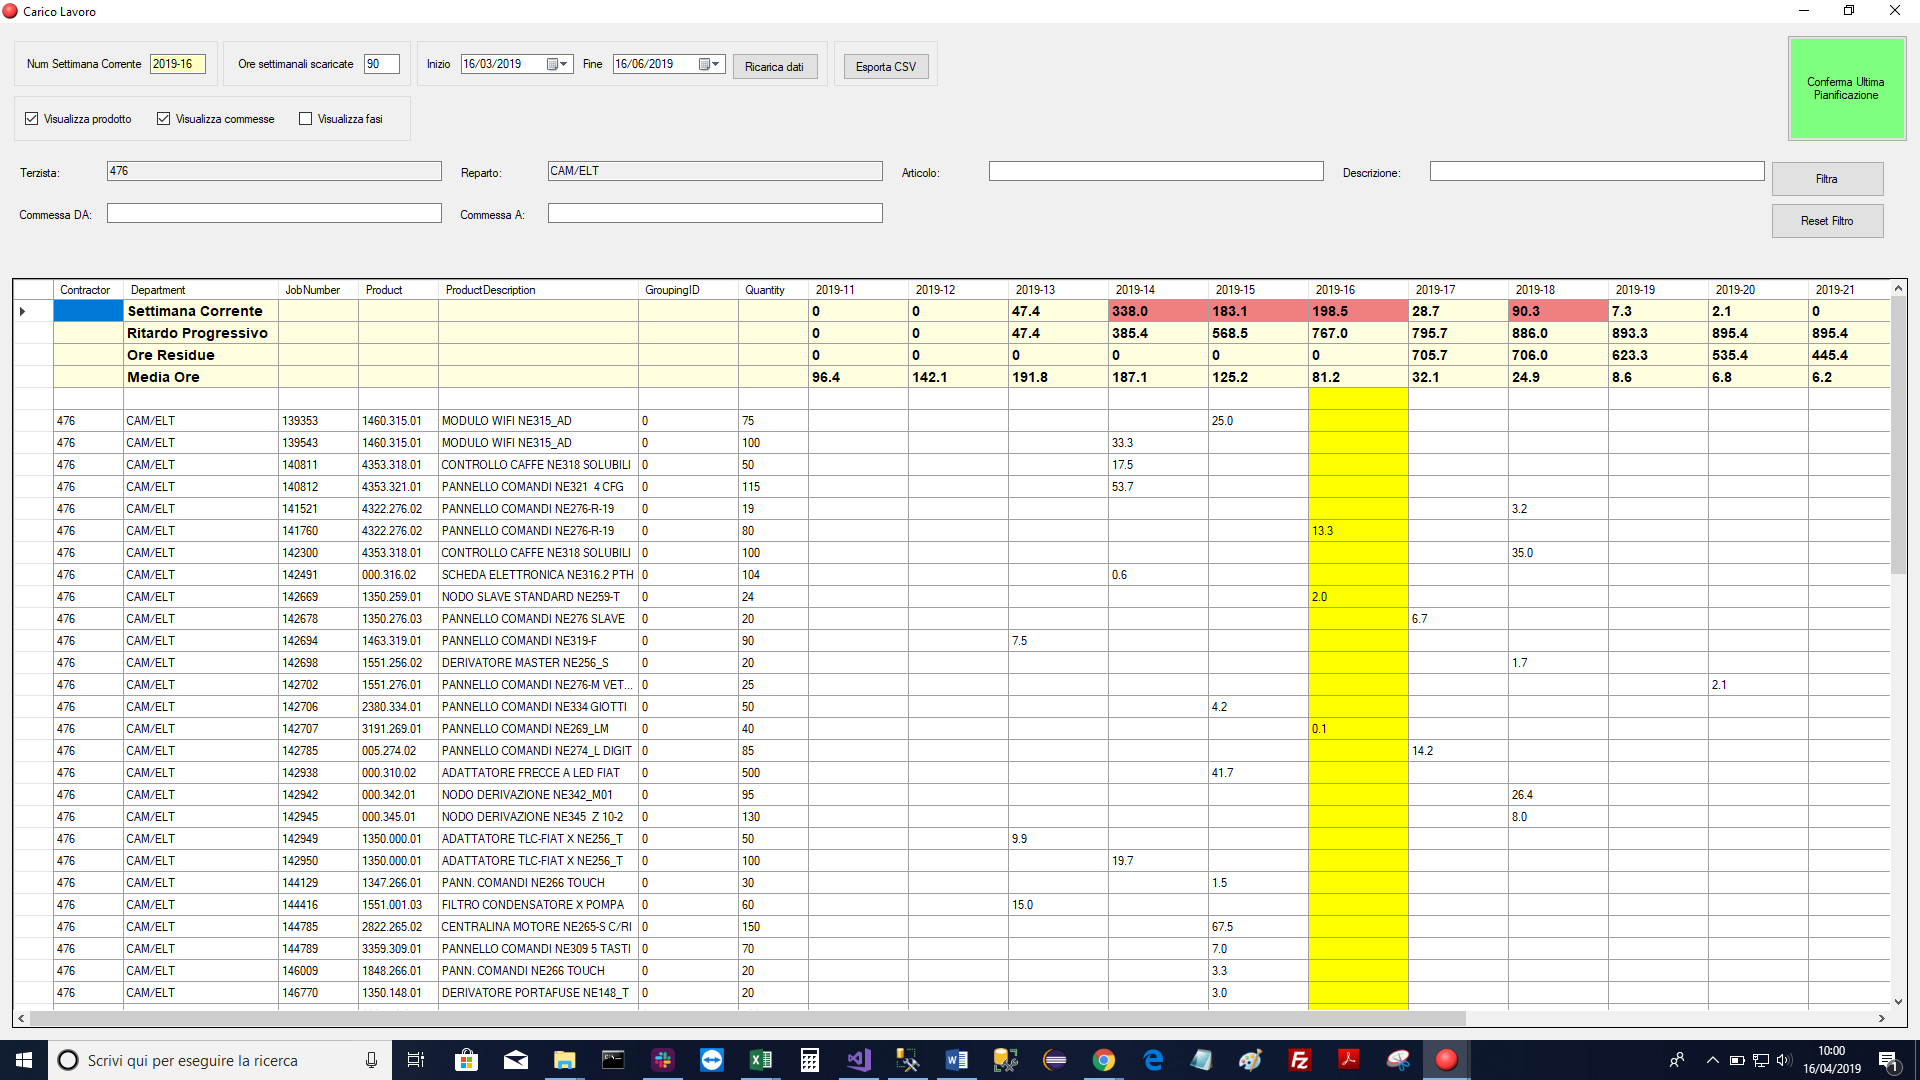
Task: Click the Num Settimana Corrente field
Action: click(178, 64)
